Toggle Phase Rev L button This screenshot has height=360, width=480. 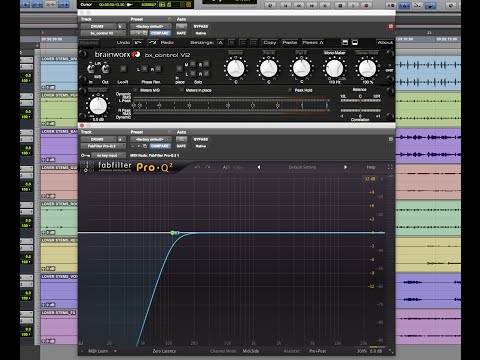click(x=145, y=69)
